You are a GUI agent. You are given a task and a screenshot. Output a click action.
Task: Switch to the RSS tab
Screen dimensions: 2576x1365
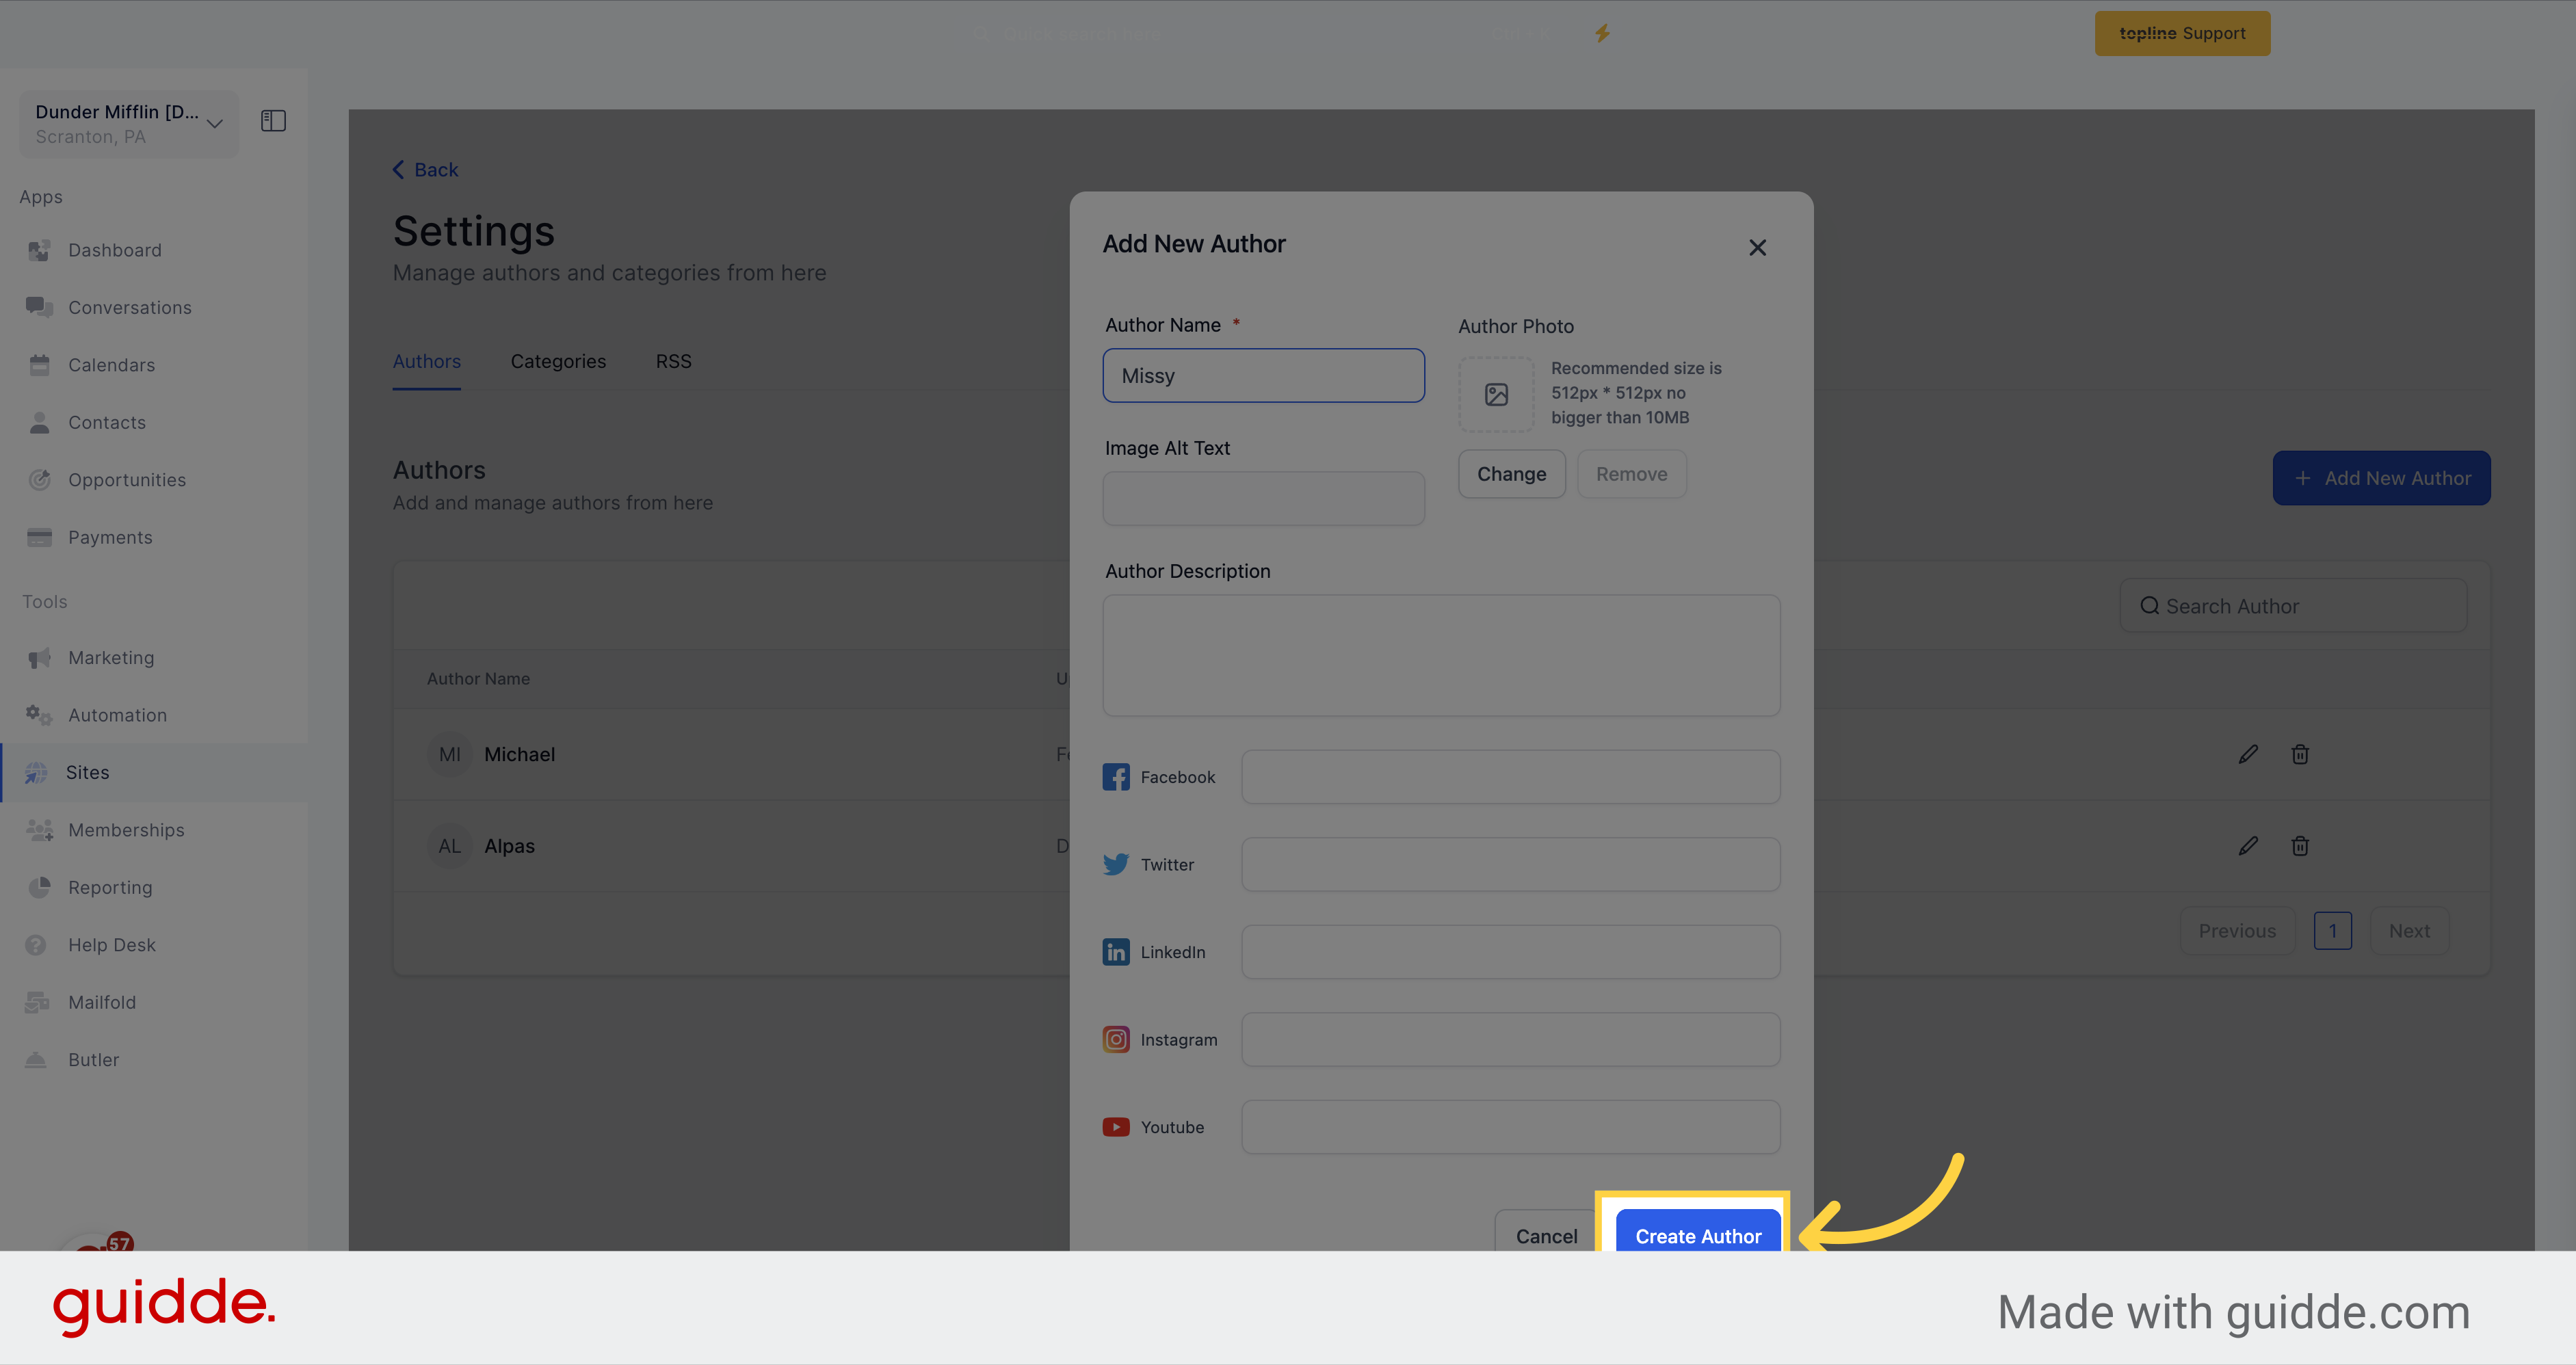click(673, 361)
